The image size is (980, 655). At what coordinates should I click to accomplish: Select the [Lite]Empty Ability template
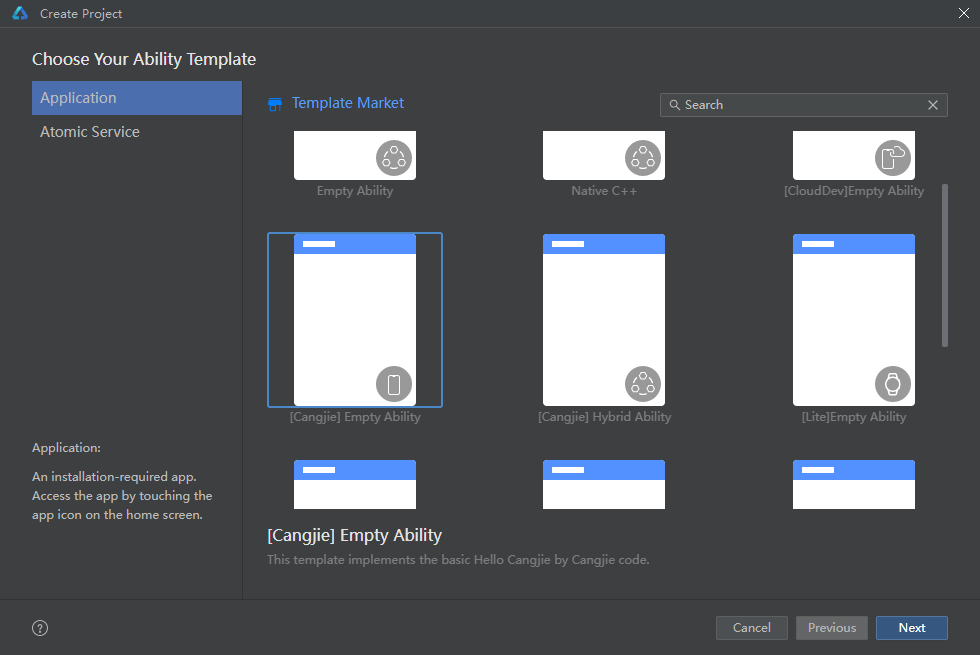click(x=854, y=320)
